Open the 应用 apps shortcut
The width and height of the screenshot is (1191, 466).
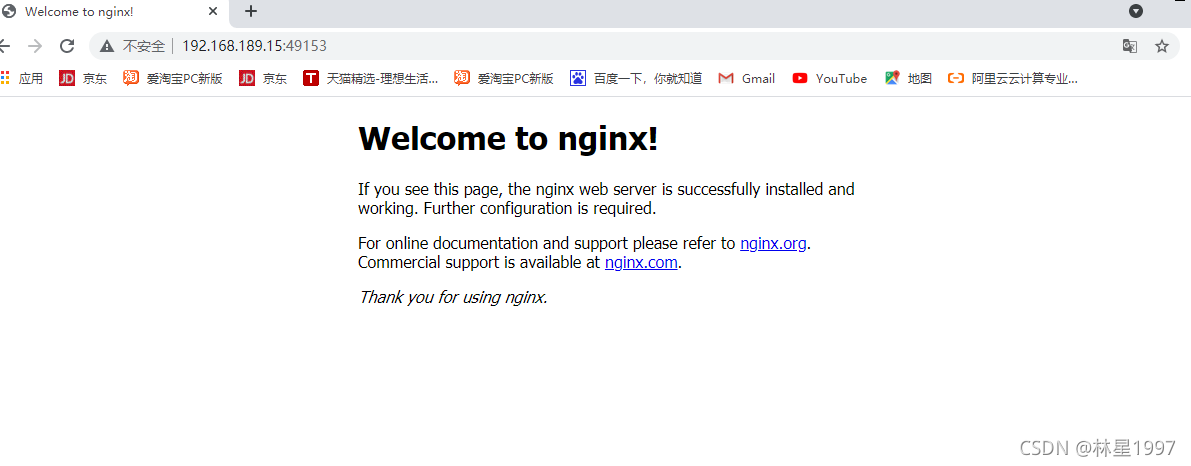(22, 78)
